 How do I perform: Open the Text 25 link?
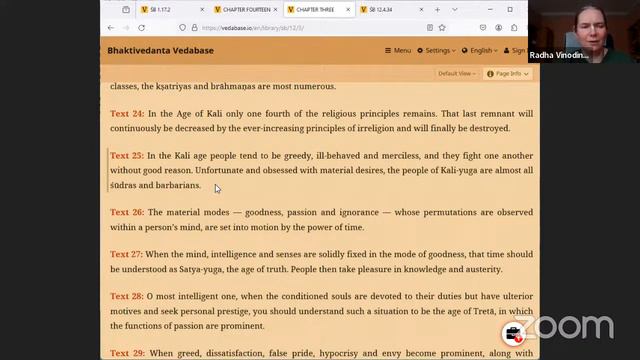point(127,156)
